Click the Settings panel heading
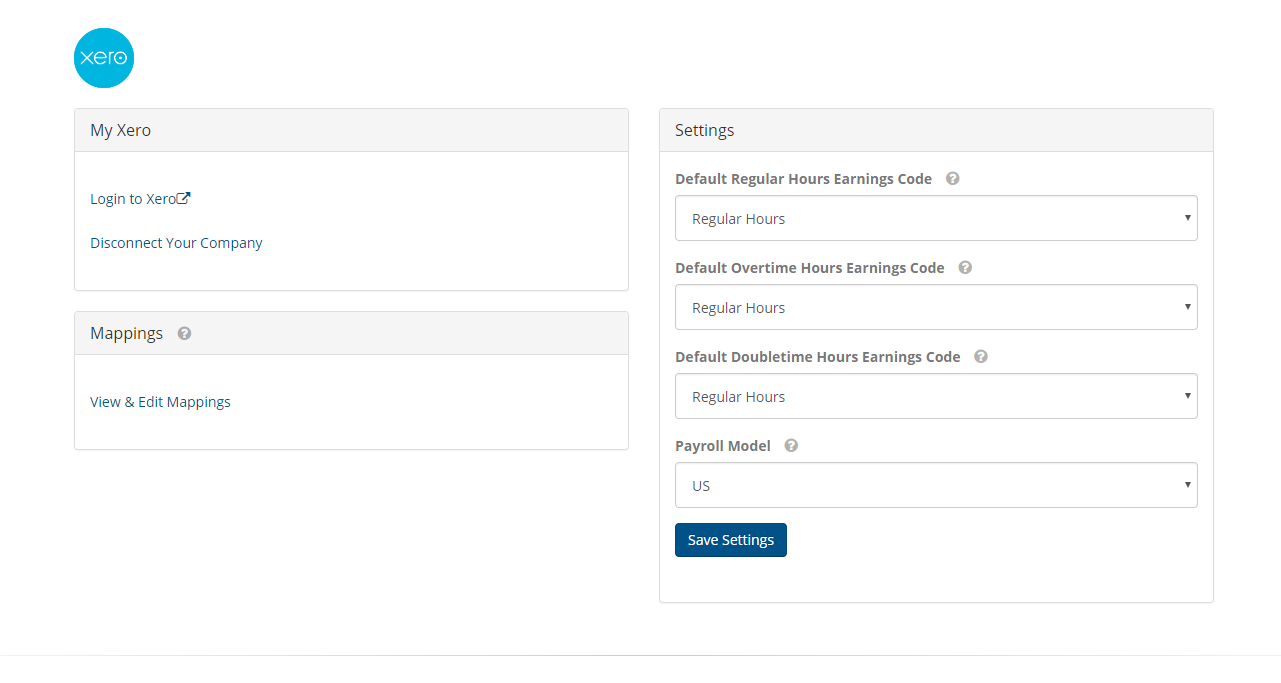This screenshot has height=683, width=1281. (x=705, y=130)
